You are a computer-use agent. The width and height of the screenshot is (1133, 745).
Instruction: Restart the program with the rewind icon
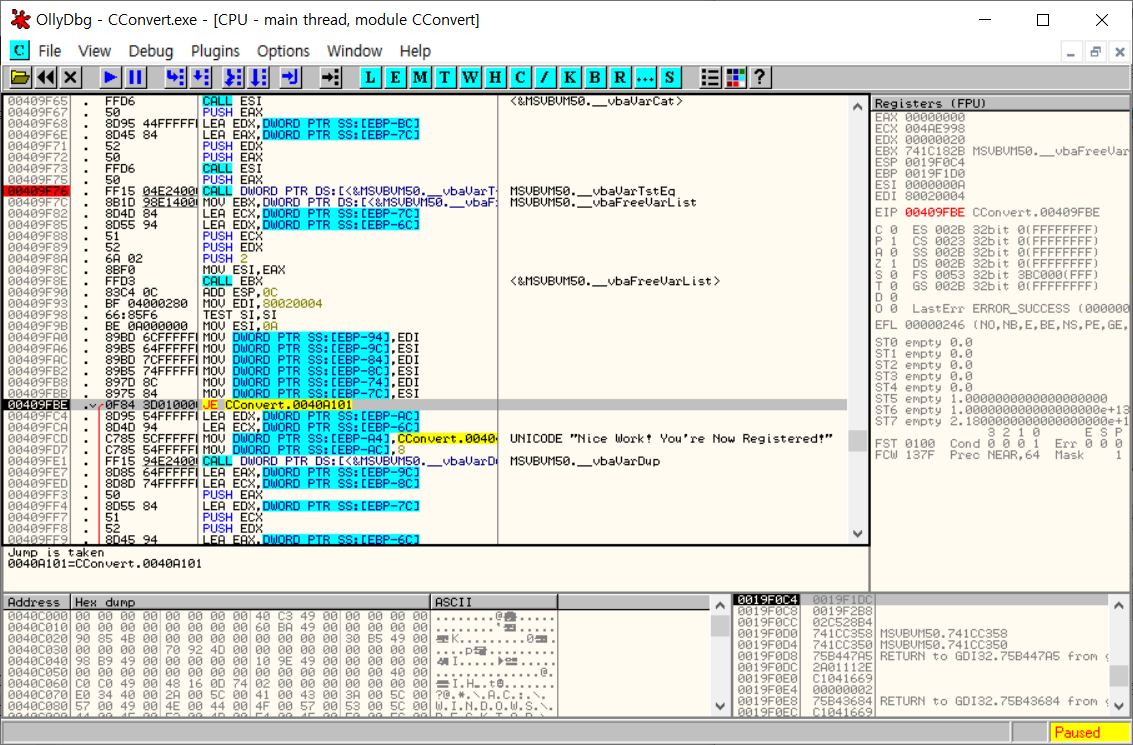point(46,77)
